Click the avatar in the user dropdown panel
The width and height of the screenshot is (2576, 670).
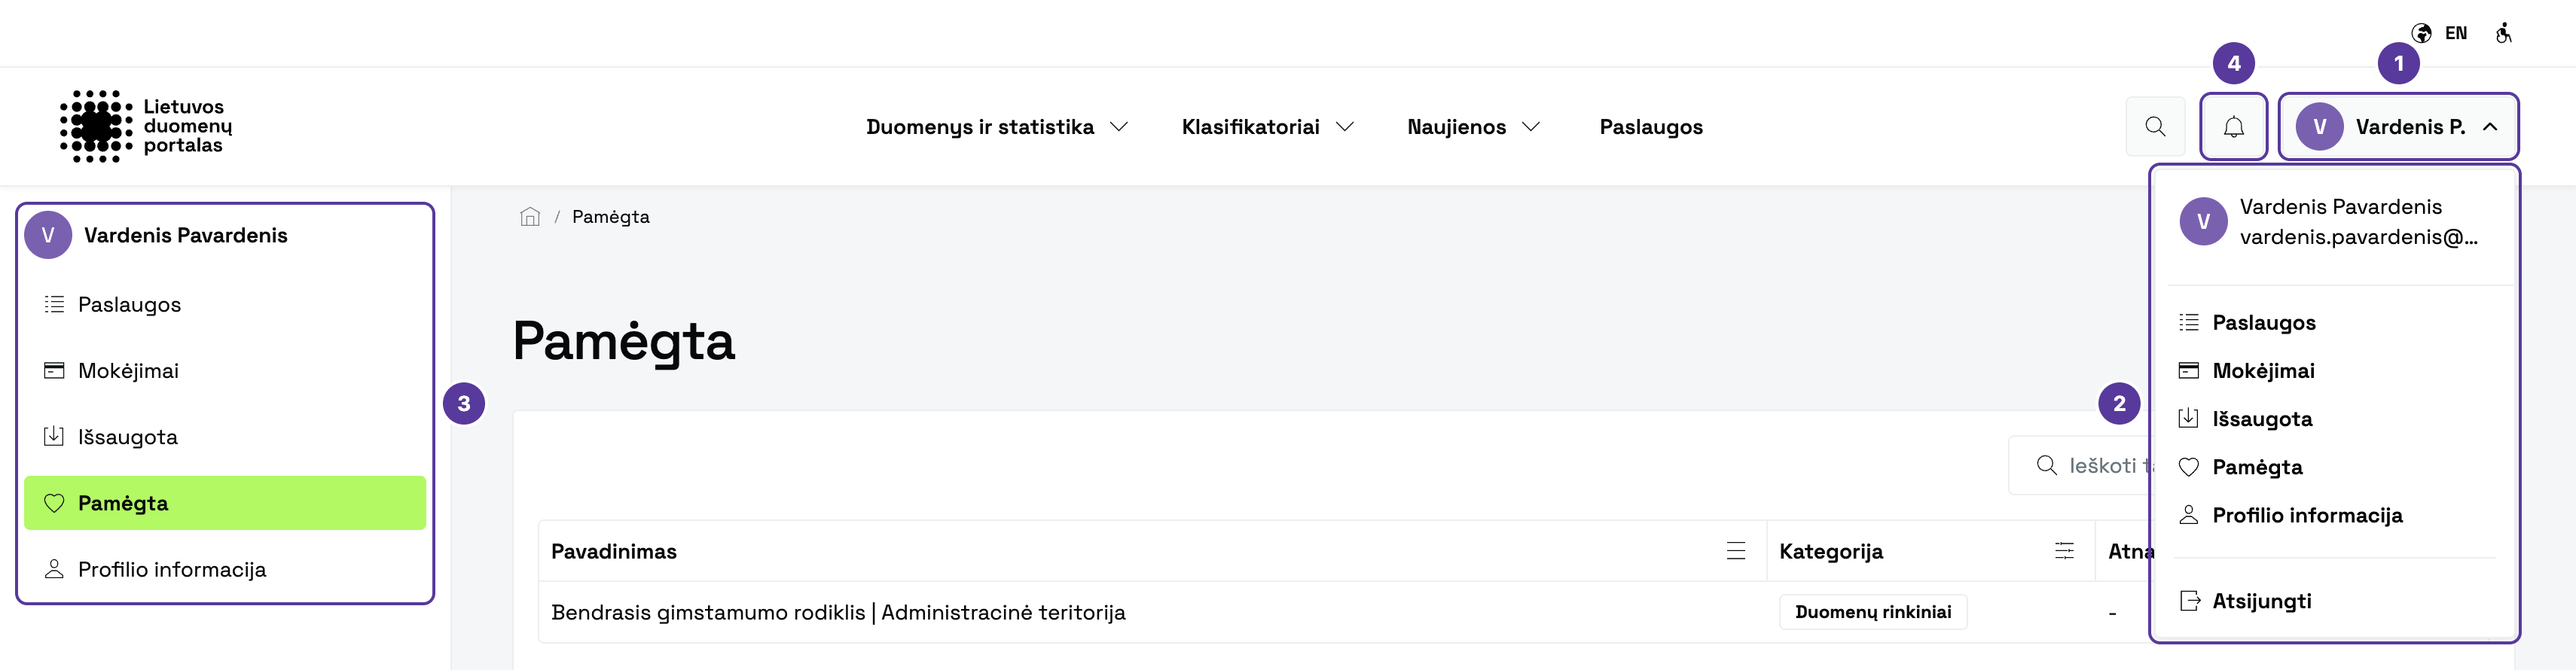coord(2203,221)
